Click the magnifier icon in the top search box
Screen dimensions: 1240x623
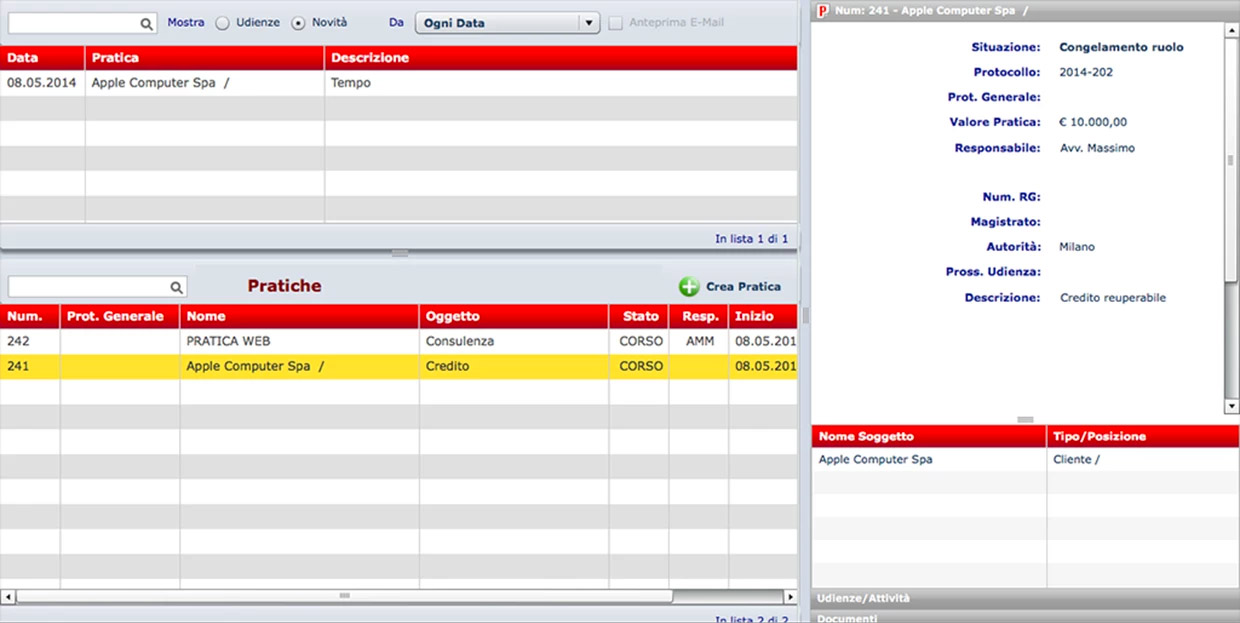click(x=146, y=23)
